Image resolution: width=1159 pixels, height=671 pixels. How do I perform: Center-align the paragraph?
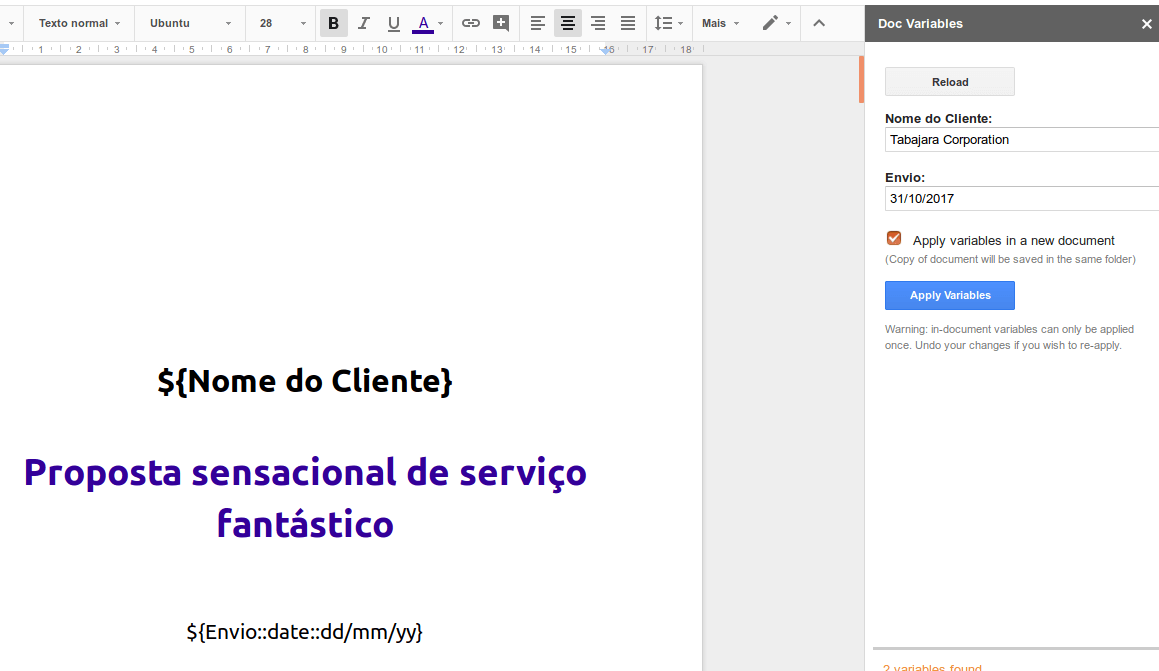tap(567, 22)
